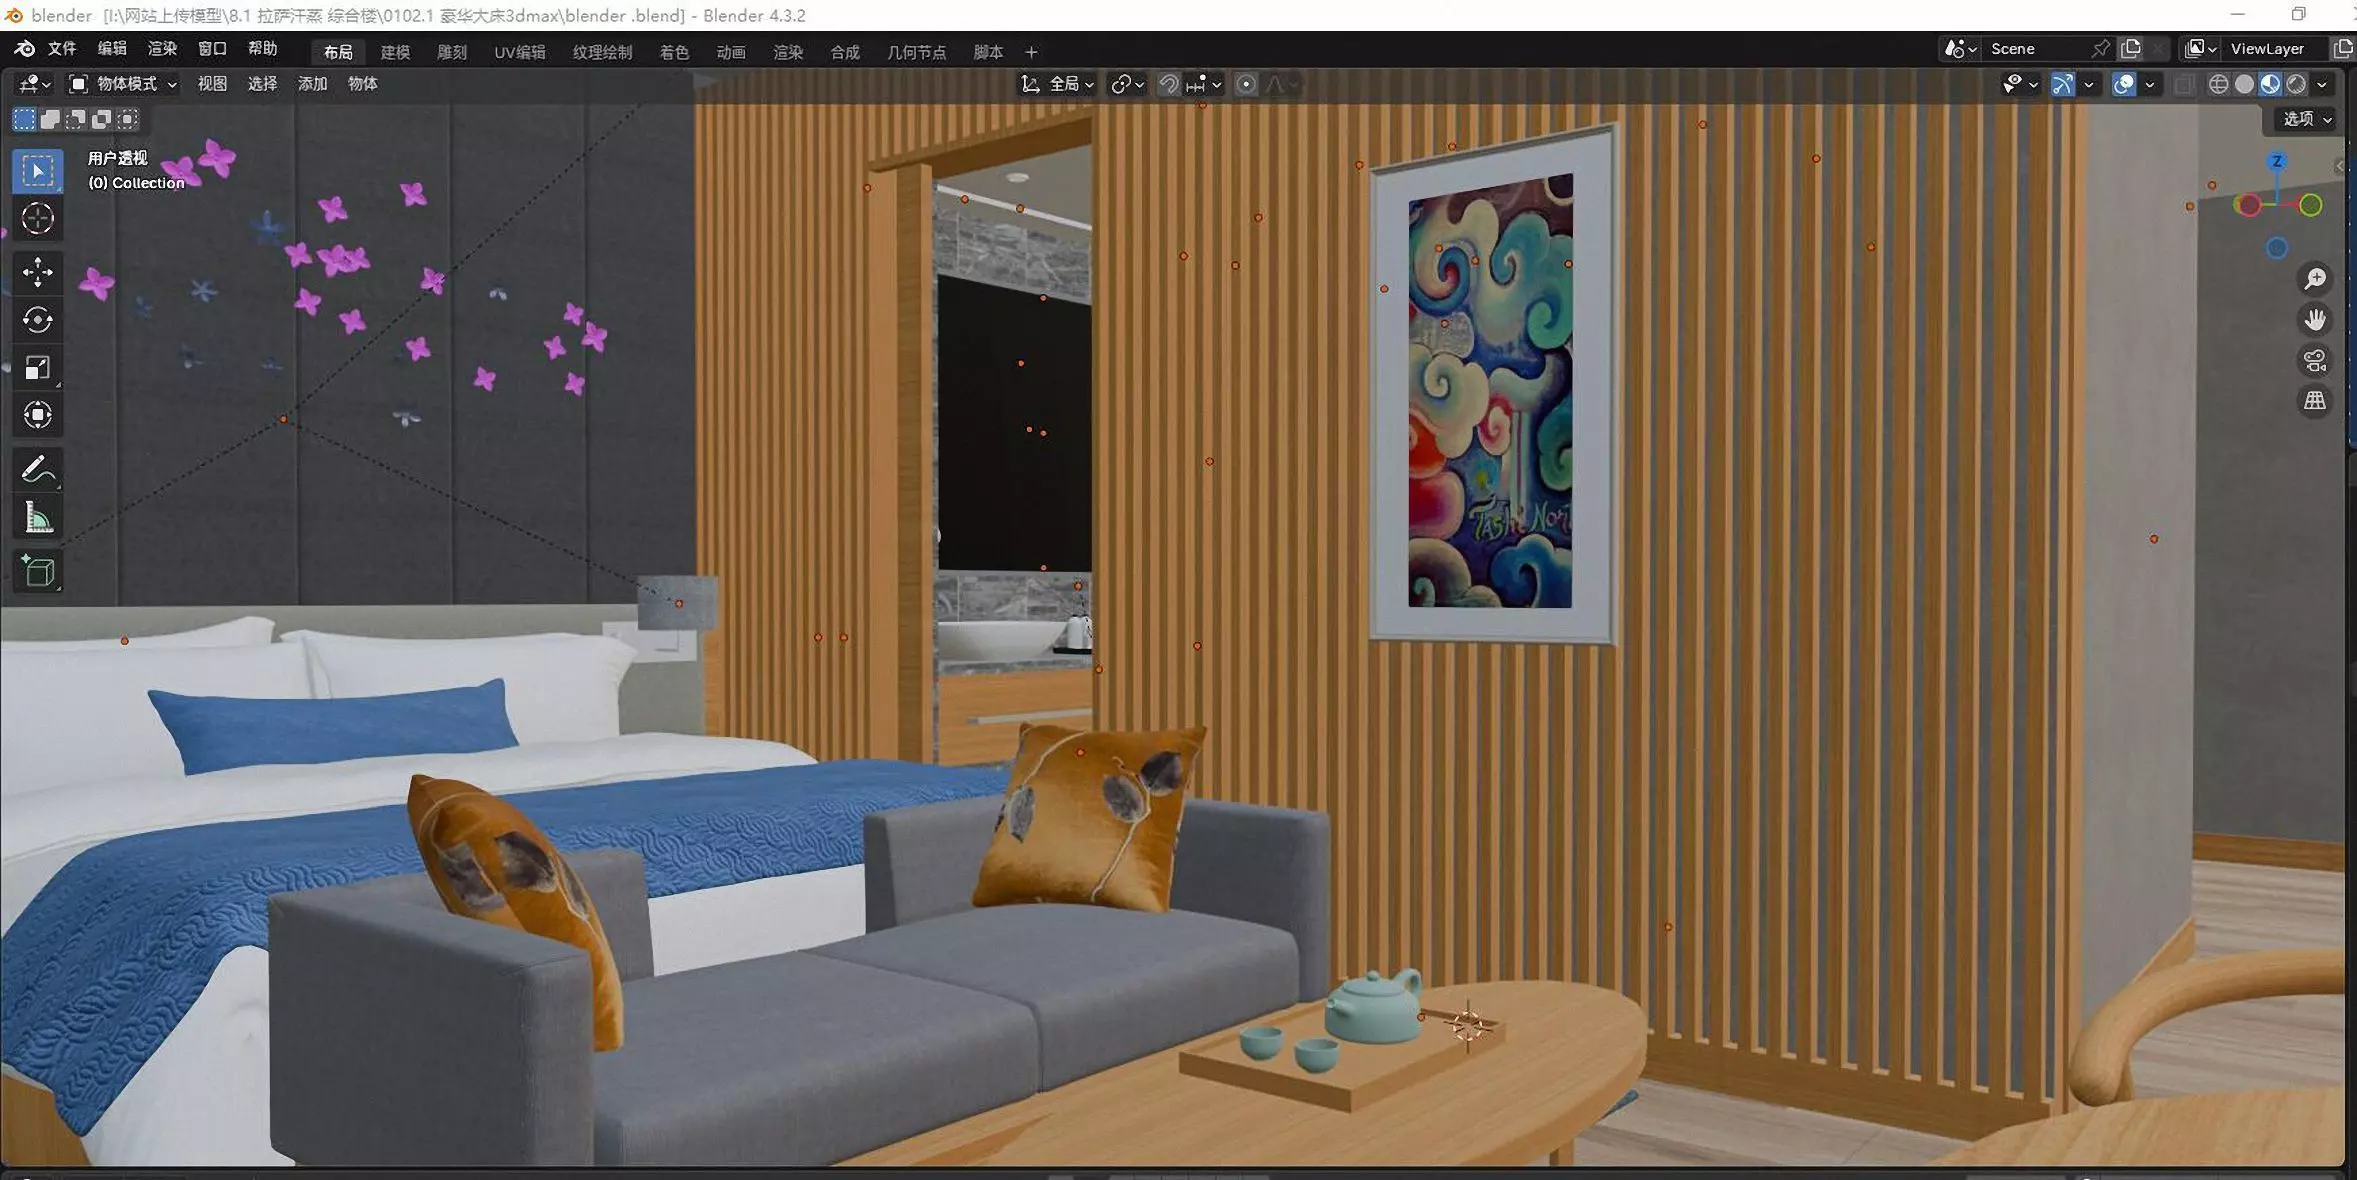Open the 全局 transform orientation dropdown
Viewport: 2357px width, 1180px height.
coord(1057,85)
